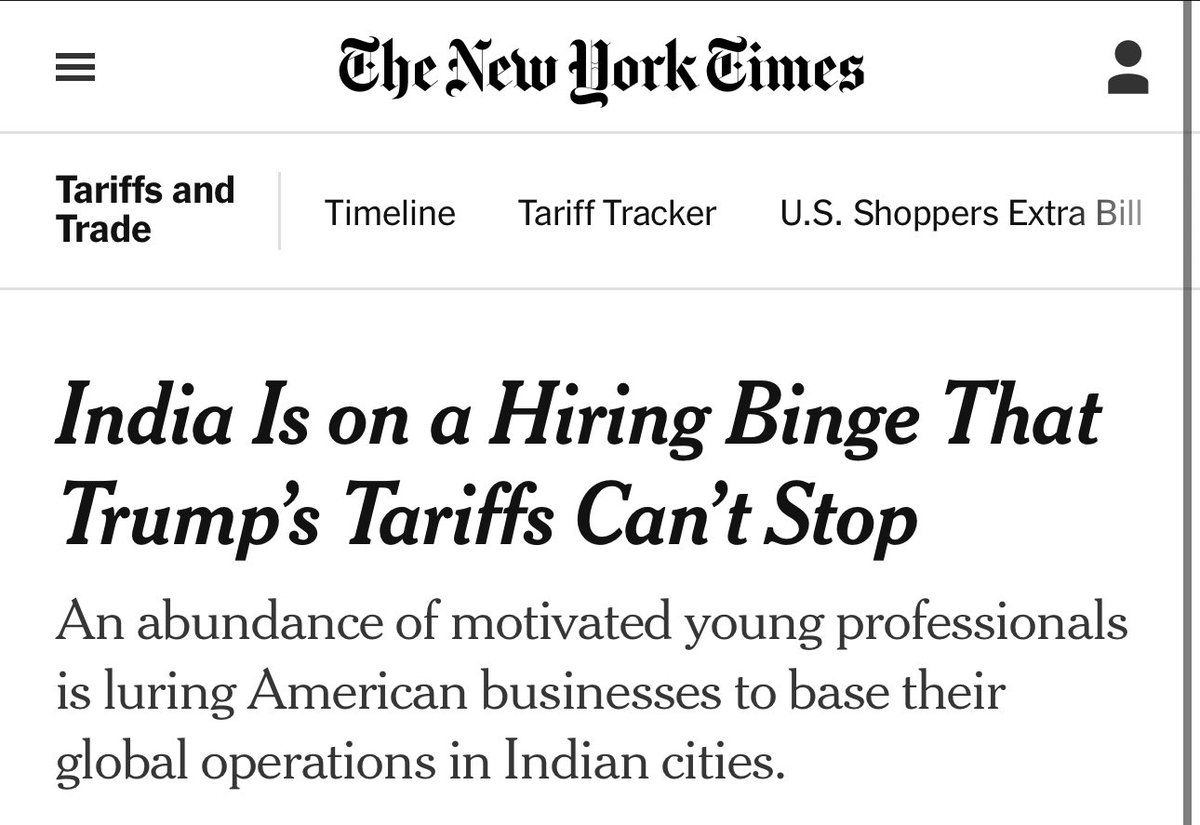
Task: Click the account profile icon
Action: click(x=1128, y=67)
